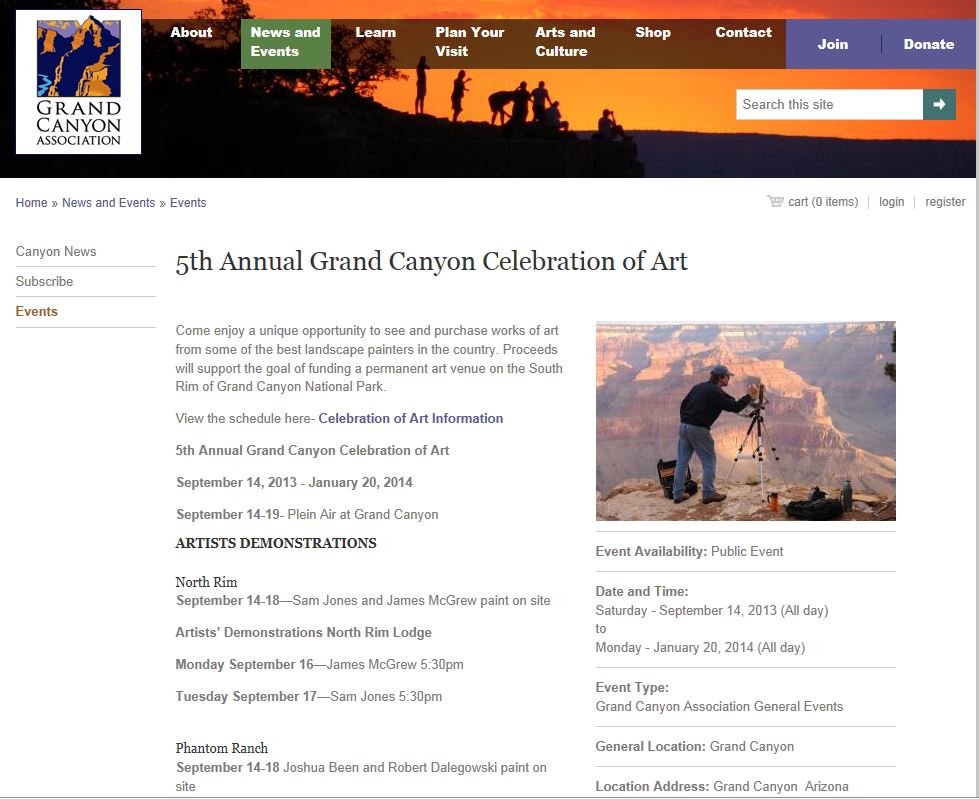Click the General Location: Grand Canyon line
The image size is (979, 799).
coord(694,747)
